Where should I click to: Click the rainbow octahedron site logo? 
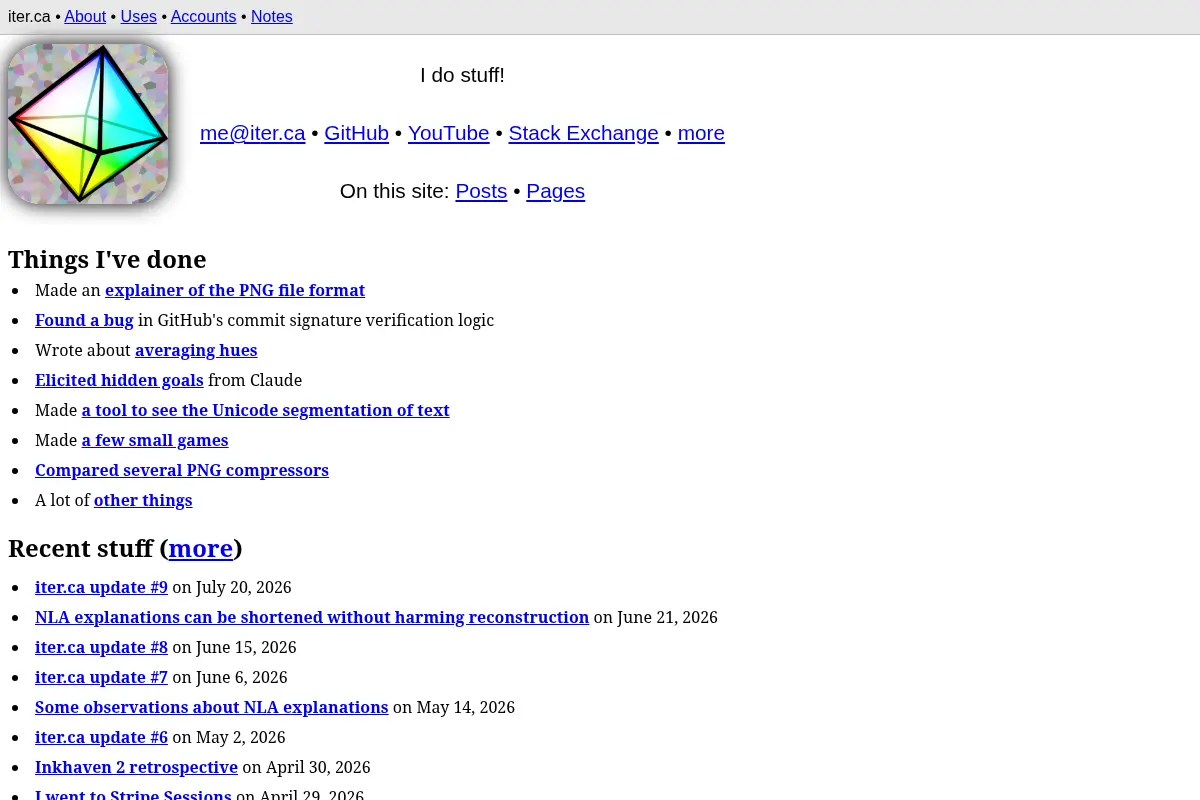(88, 123)
